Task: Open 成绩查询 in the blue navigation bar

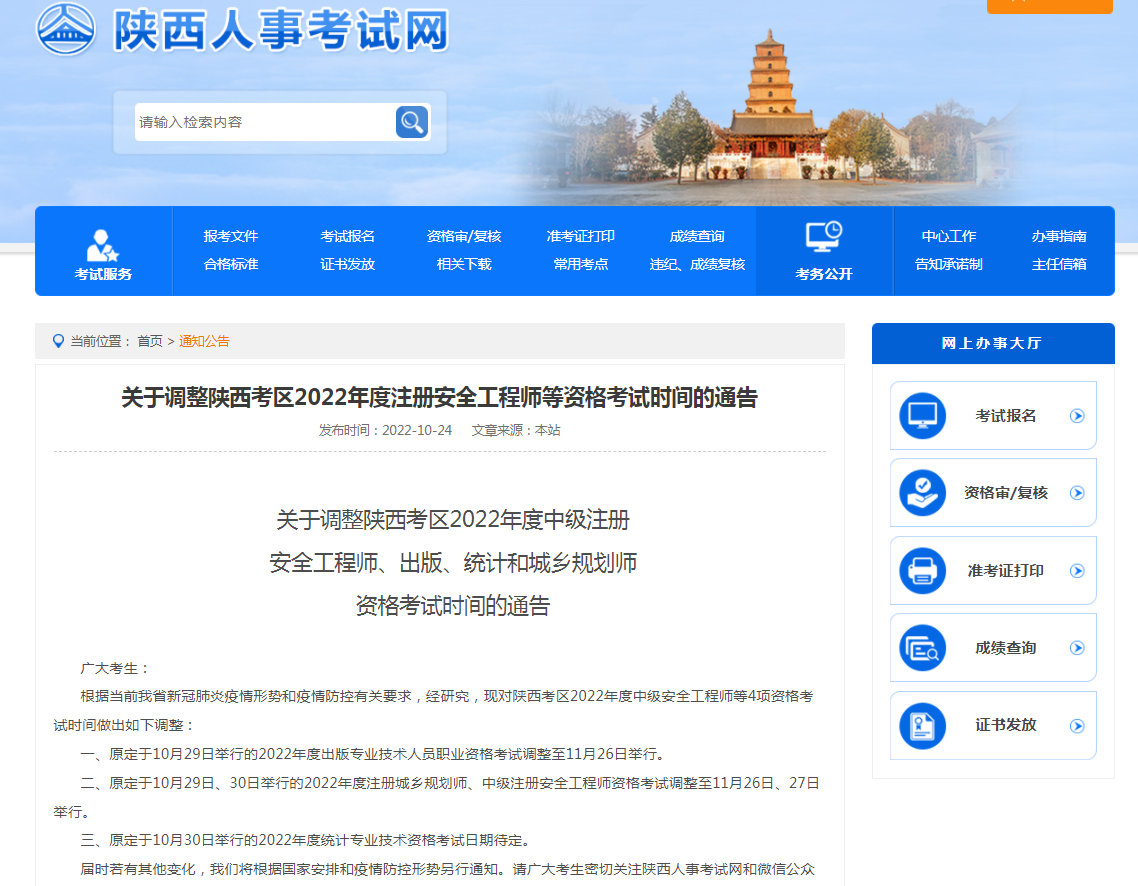Action: [x=697, y=237]
